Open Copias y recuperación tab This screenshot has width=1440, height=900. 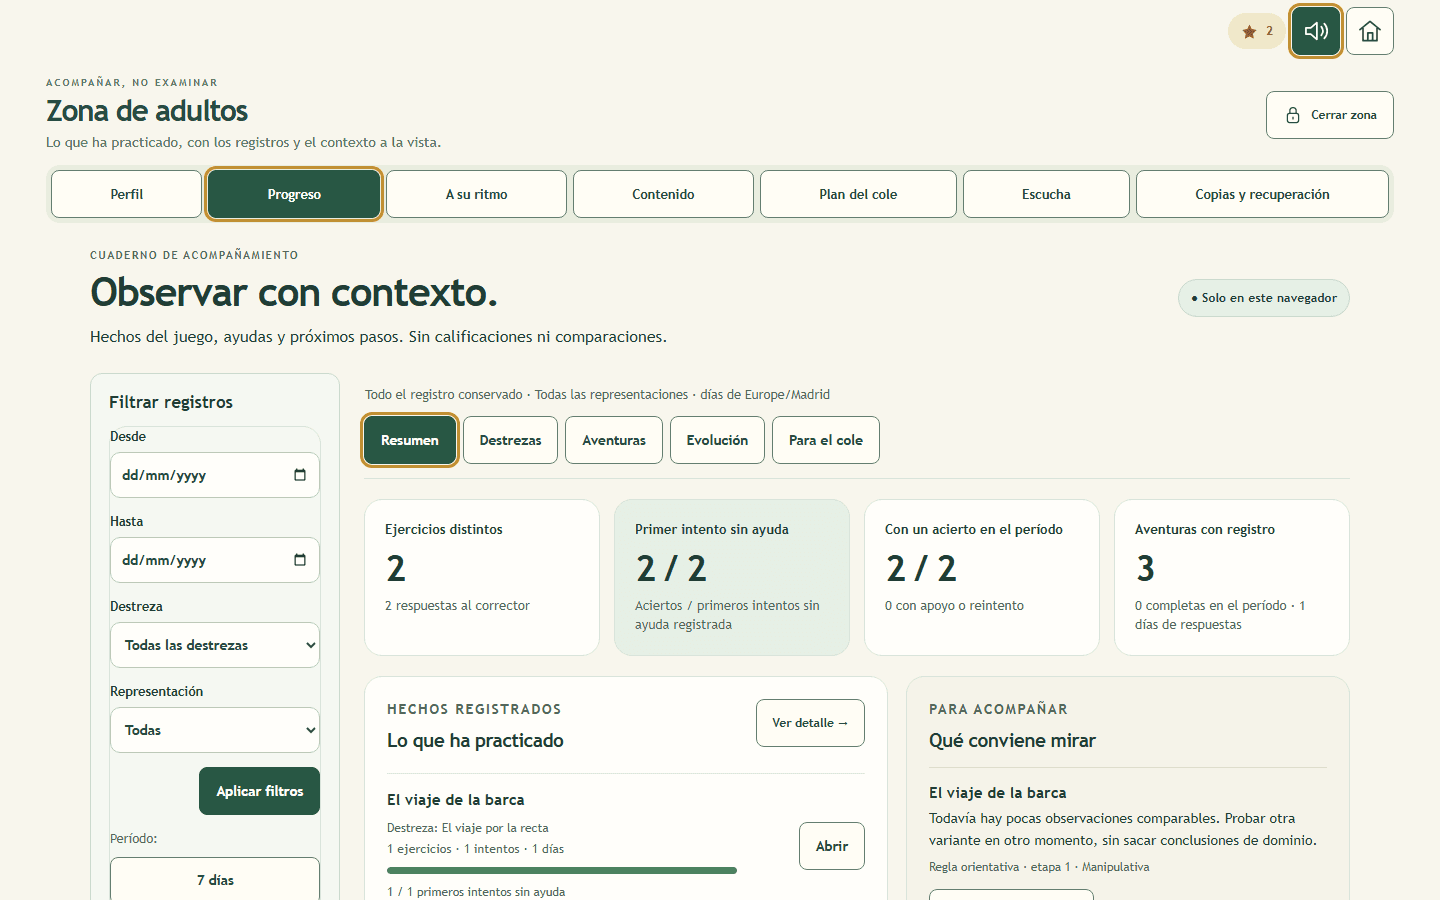coord(1262,194)
